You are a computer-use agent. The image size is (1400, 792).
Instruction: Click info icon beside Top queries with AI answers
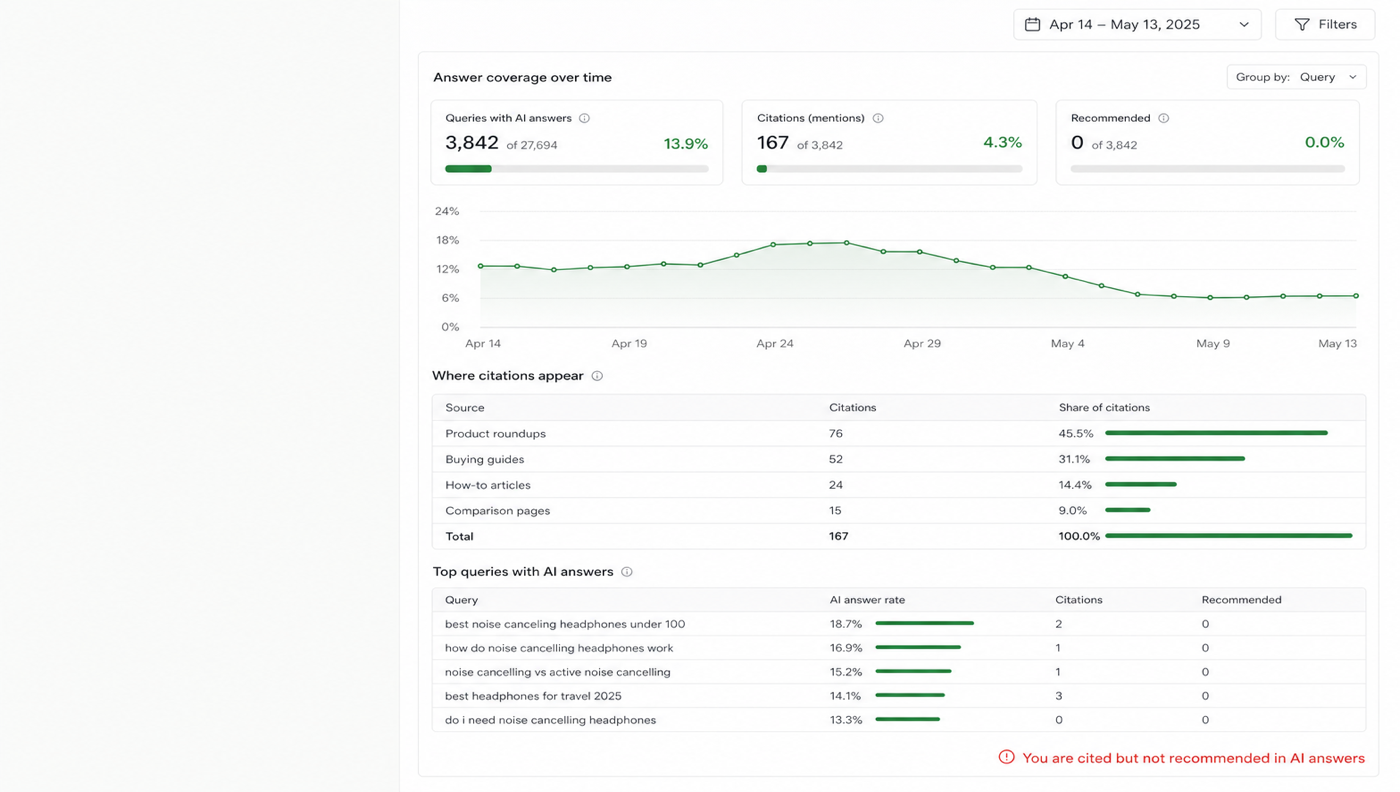click(627, 572)
